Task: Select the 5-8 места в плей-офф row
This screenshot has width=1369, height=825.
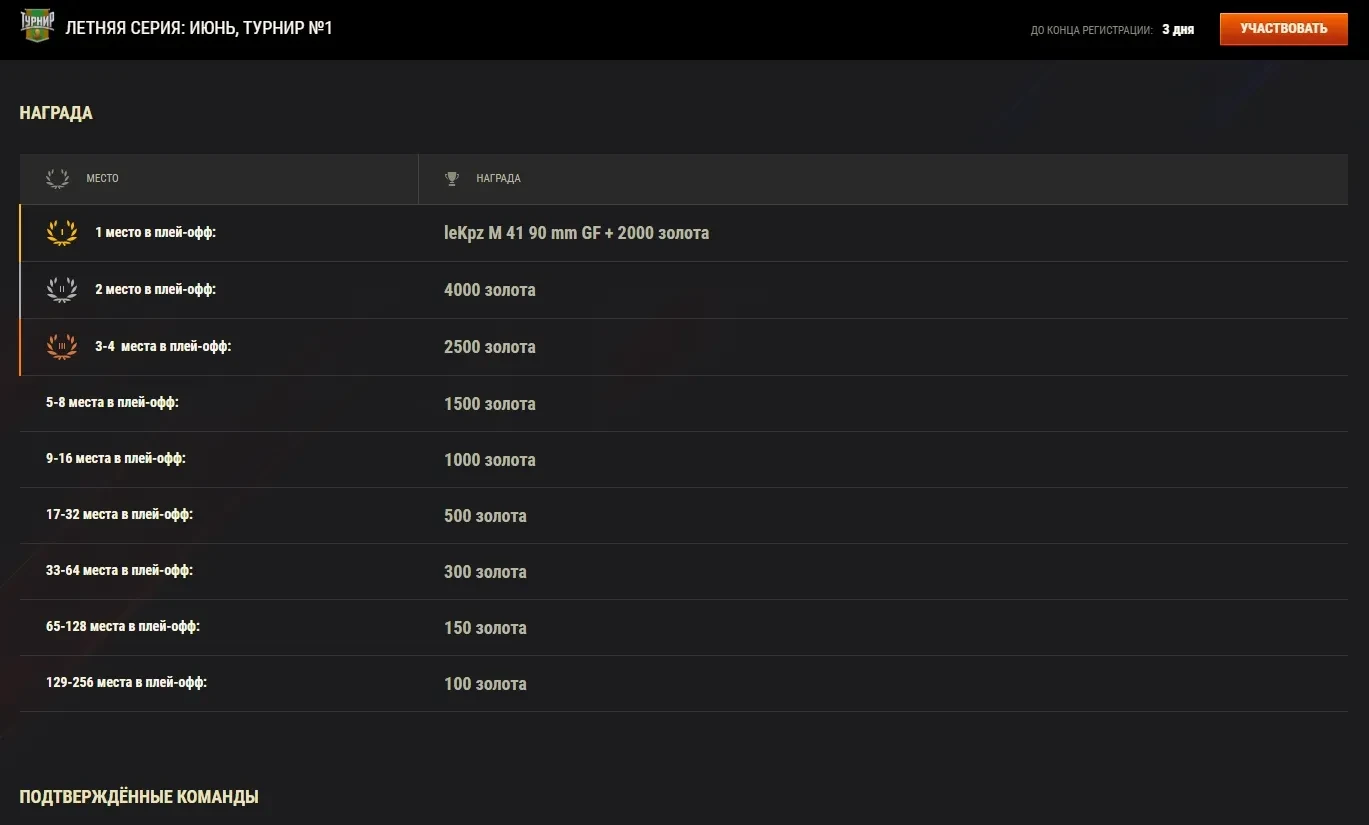Action: point(112,403)
